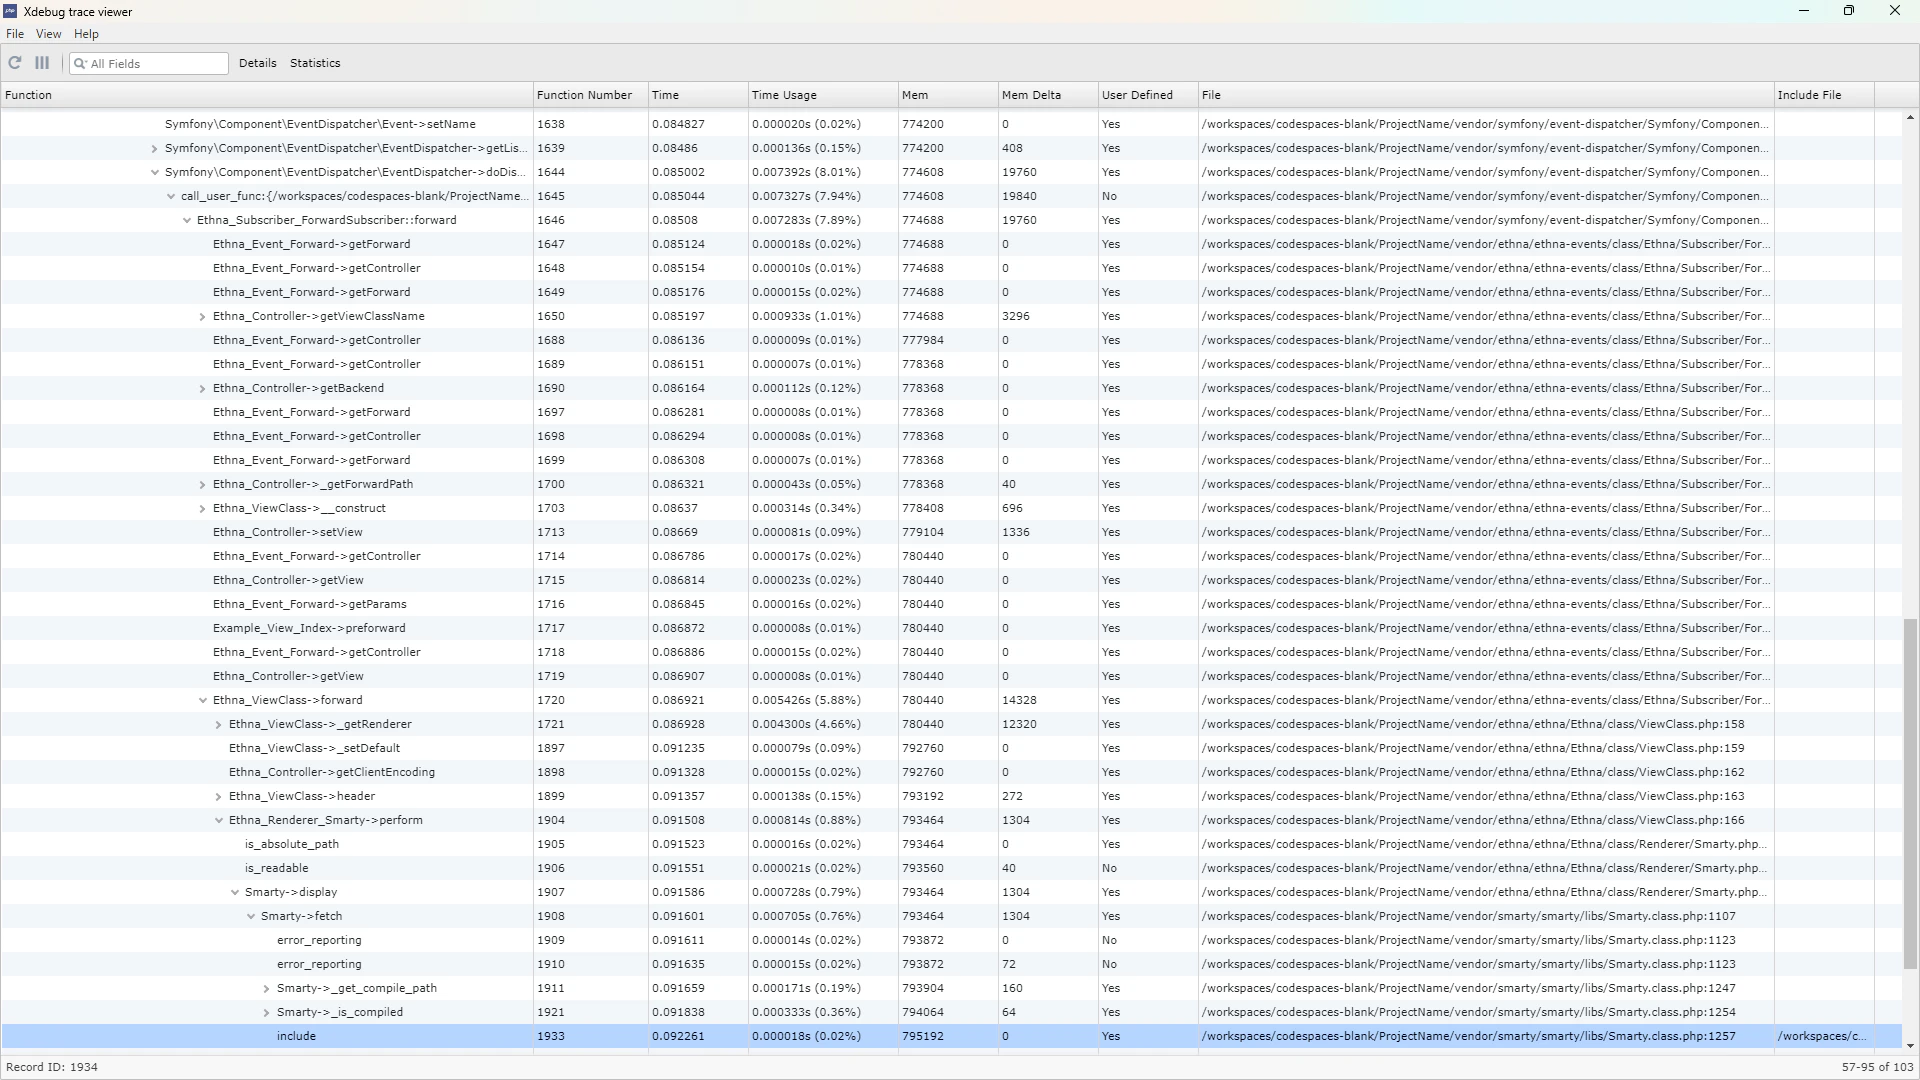Open the View menu
This screenshot has height=1080, width=1920.
(48, 34)
